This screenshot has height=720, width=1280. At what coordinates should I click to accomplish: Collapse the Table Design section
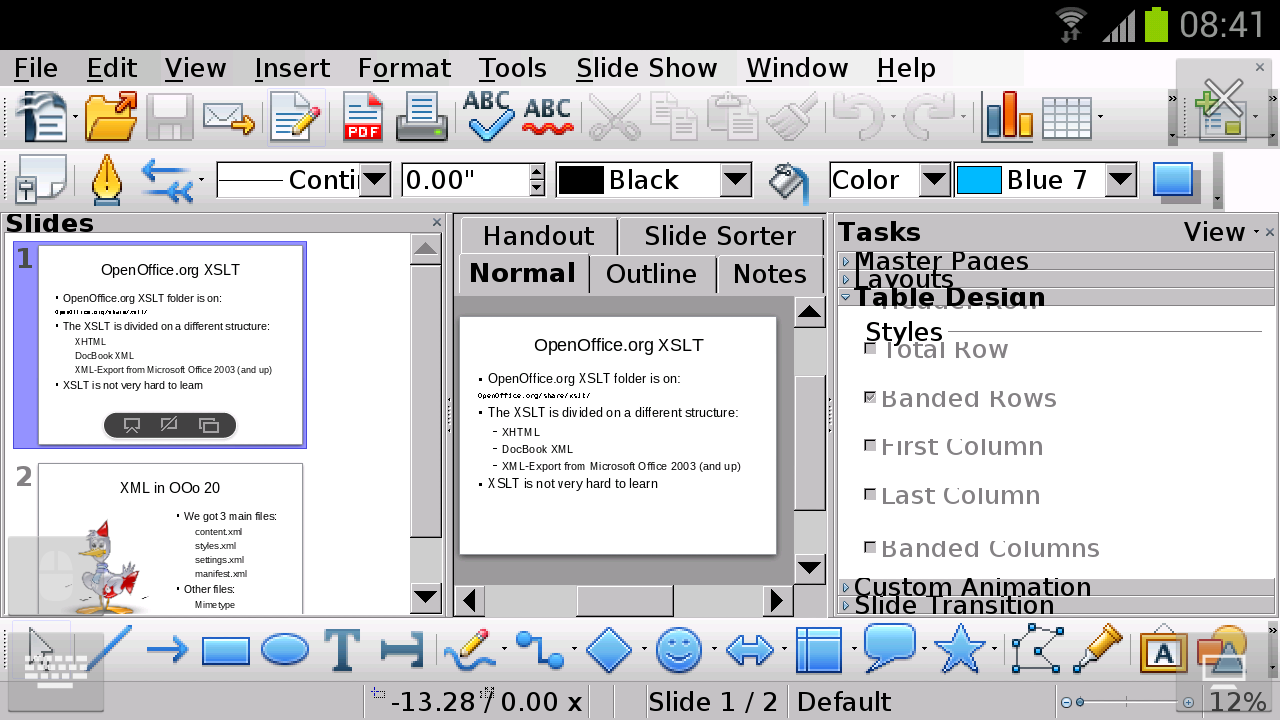tap(1056, 297)
